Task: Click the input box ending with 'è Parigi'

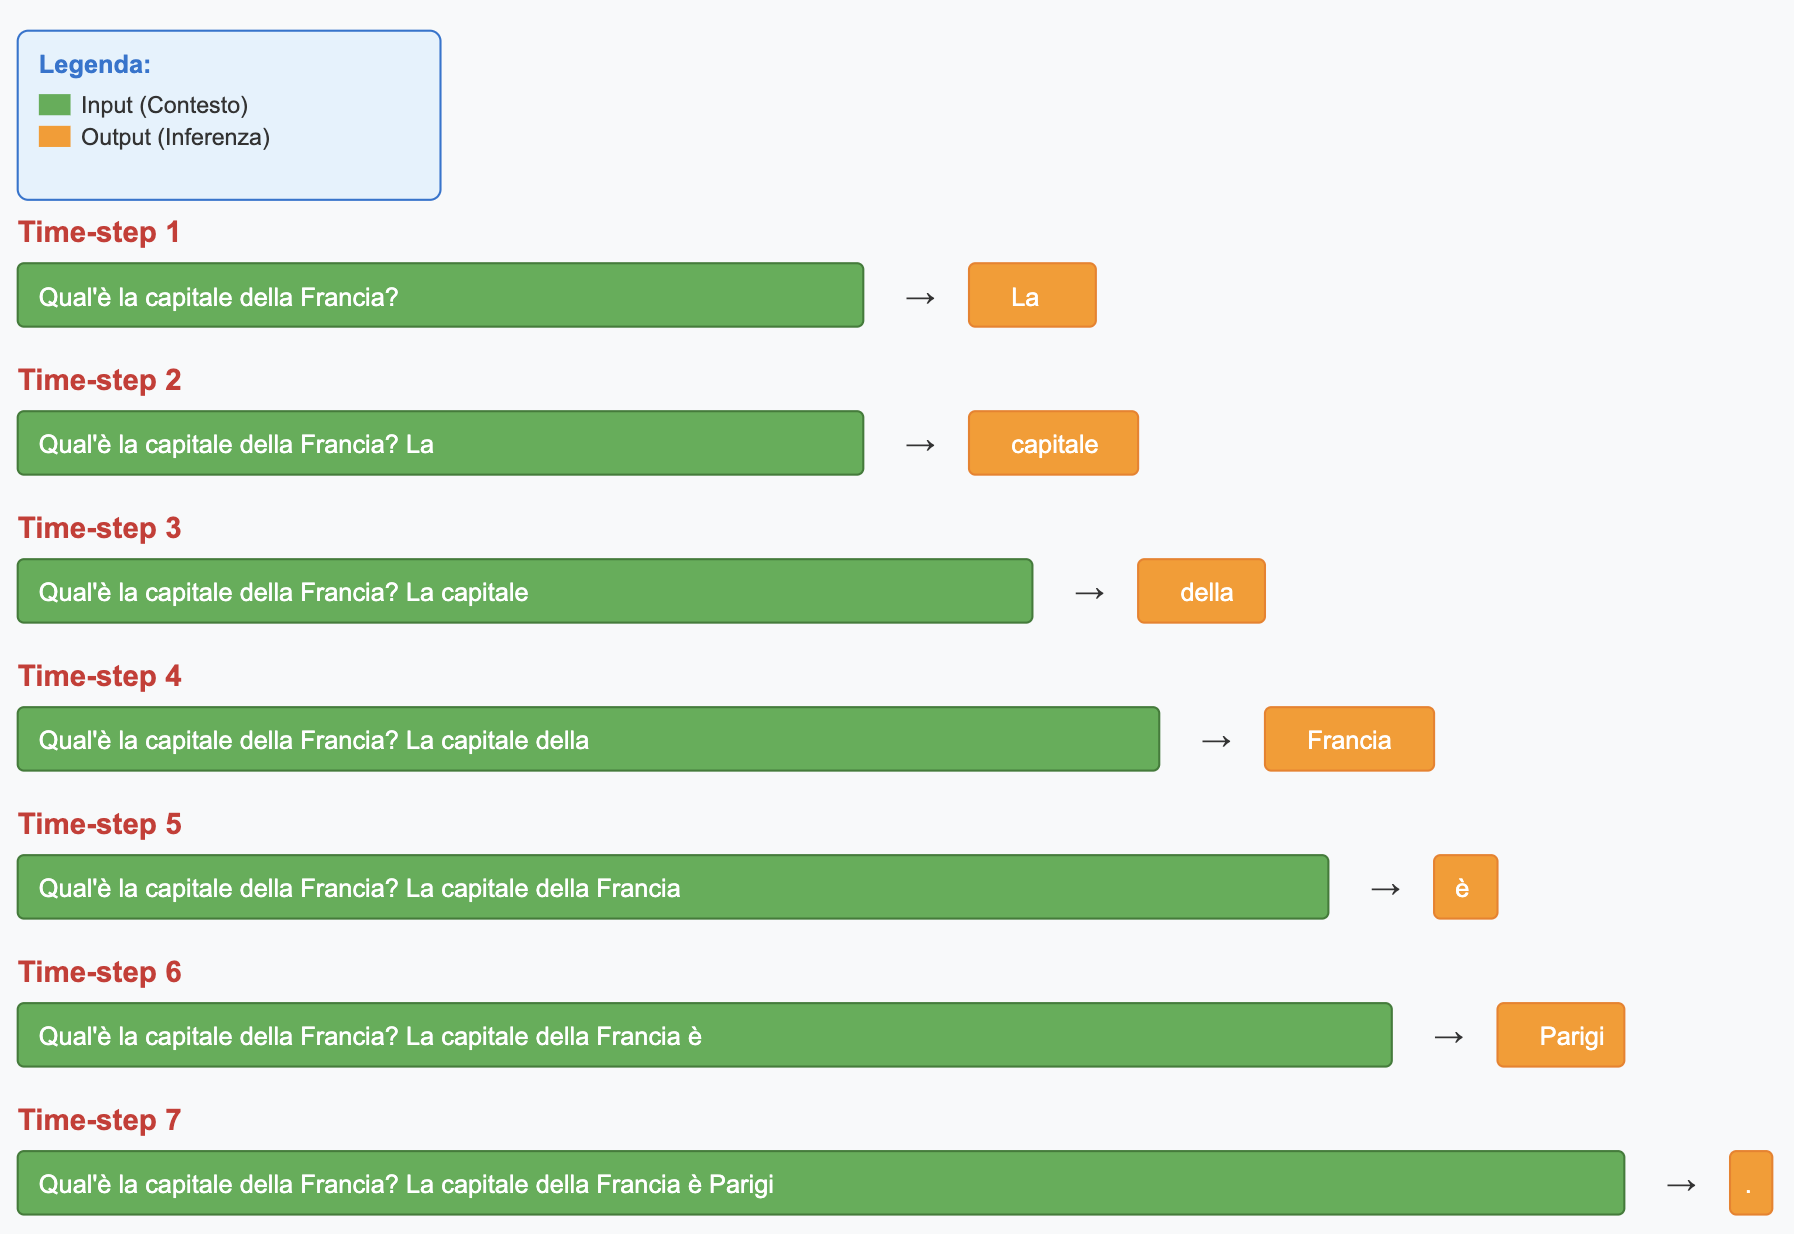Action: [820, 1184]
